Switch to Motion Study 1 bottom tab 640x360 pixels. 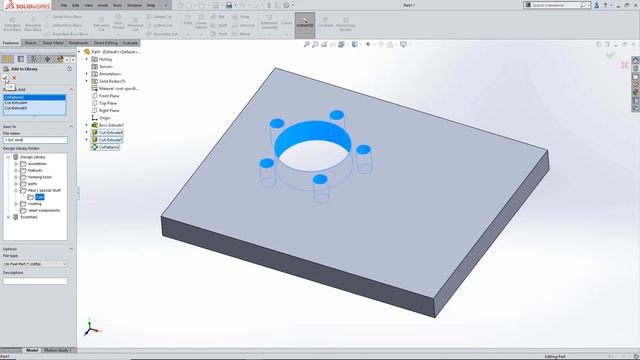coord(58,350)
